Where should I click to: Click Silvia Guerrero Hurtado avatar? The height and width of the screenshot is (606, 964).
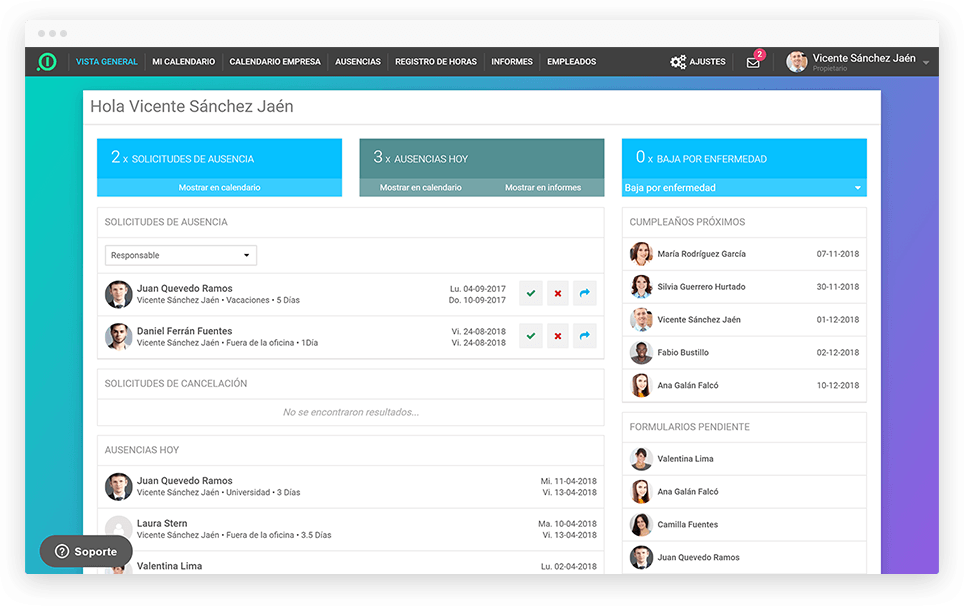[641, 286]
